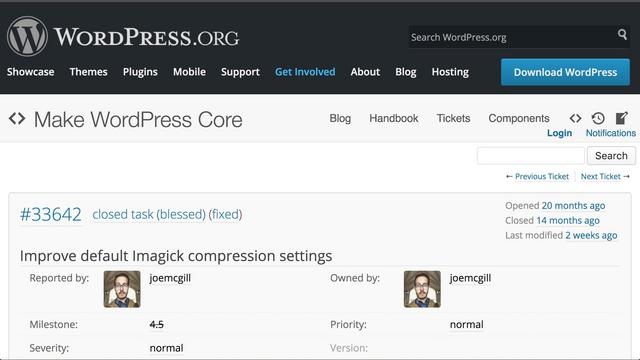Open the Components link
The height and width of the screenshot is (360, 640).
(x=519, y=118)
